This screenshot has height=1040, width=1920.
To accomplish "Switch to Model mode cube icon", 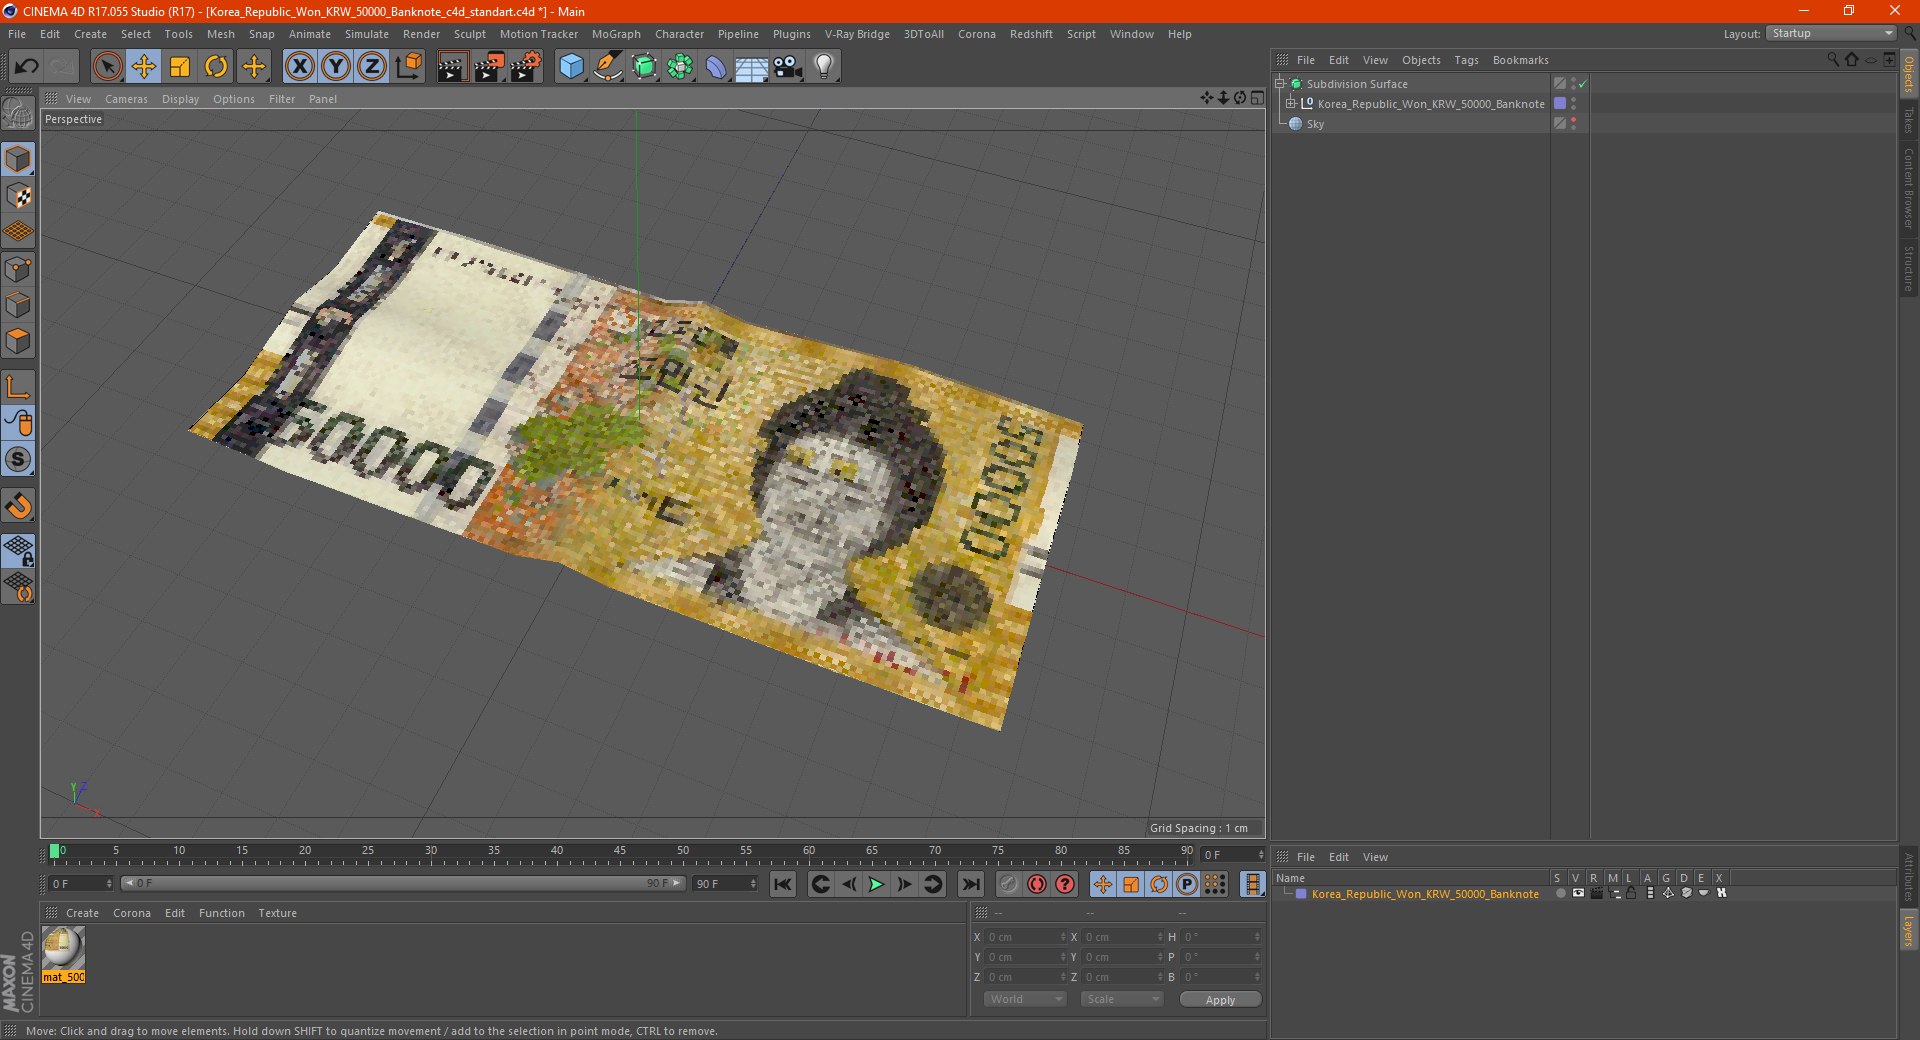I will (x=18, y=159).
